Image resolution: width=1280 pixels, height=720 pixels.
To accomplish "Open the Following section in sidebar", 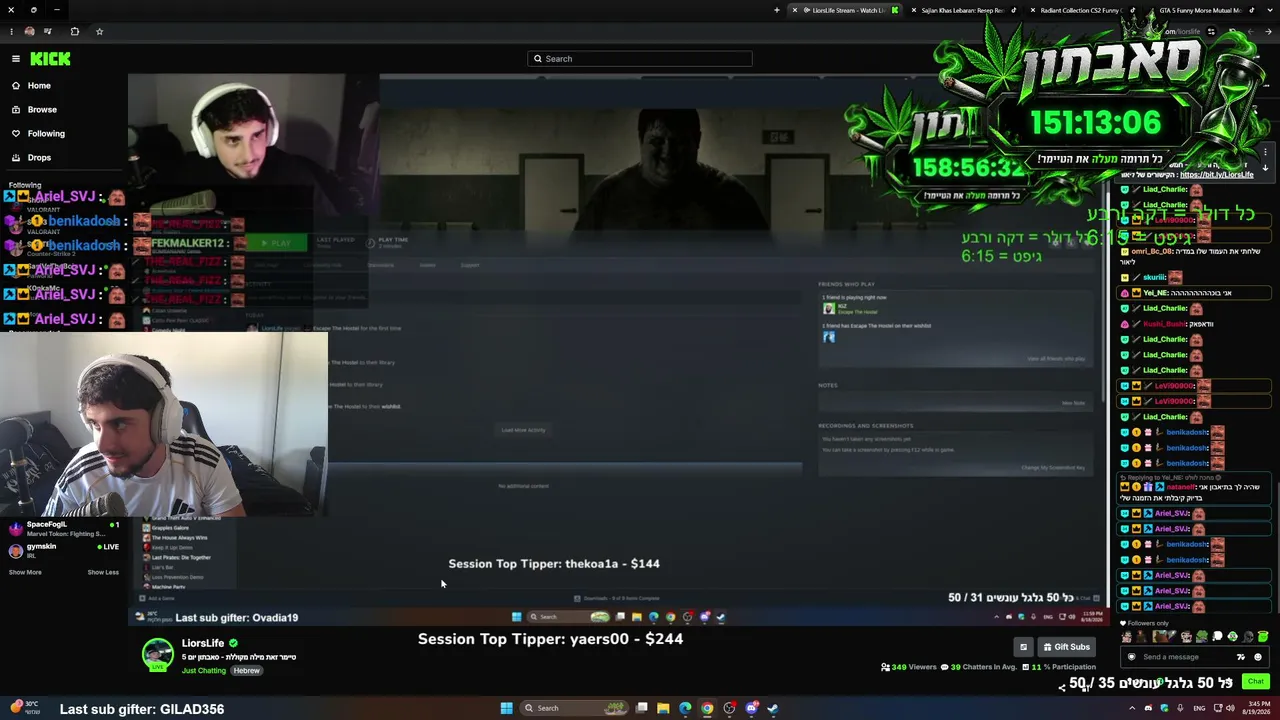I will [x=46, y=133].
